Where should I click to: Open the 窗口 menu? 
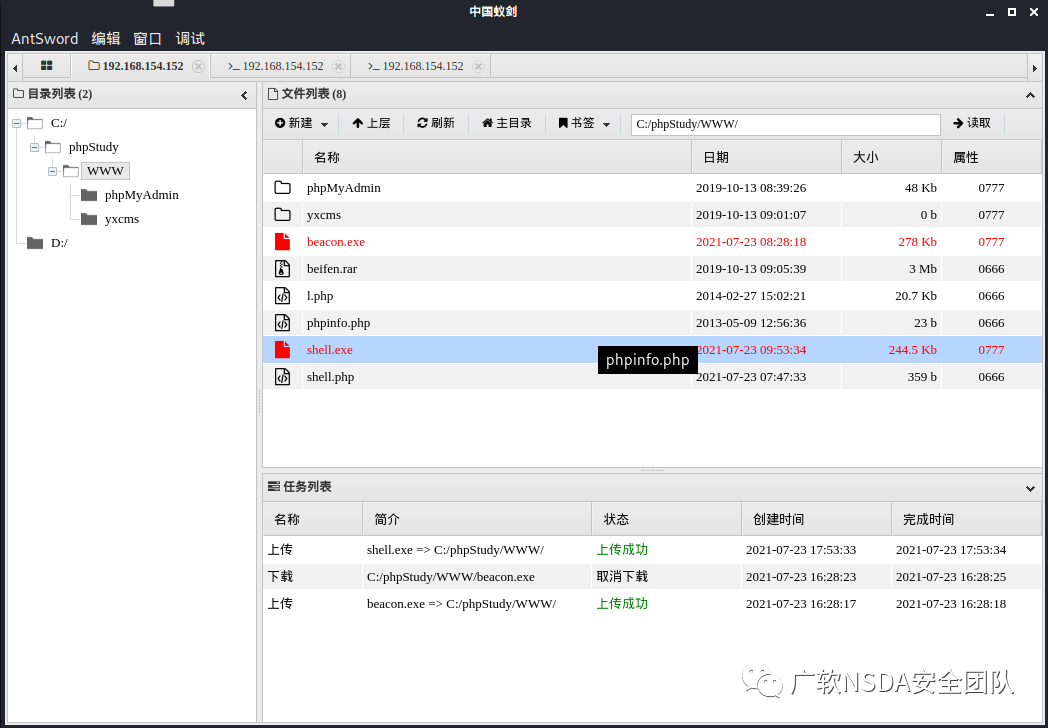pyautogui.click(x=148, y=39)
